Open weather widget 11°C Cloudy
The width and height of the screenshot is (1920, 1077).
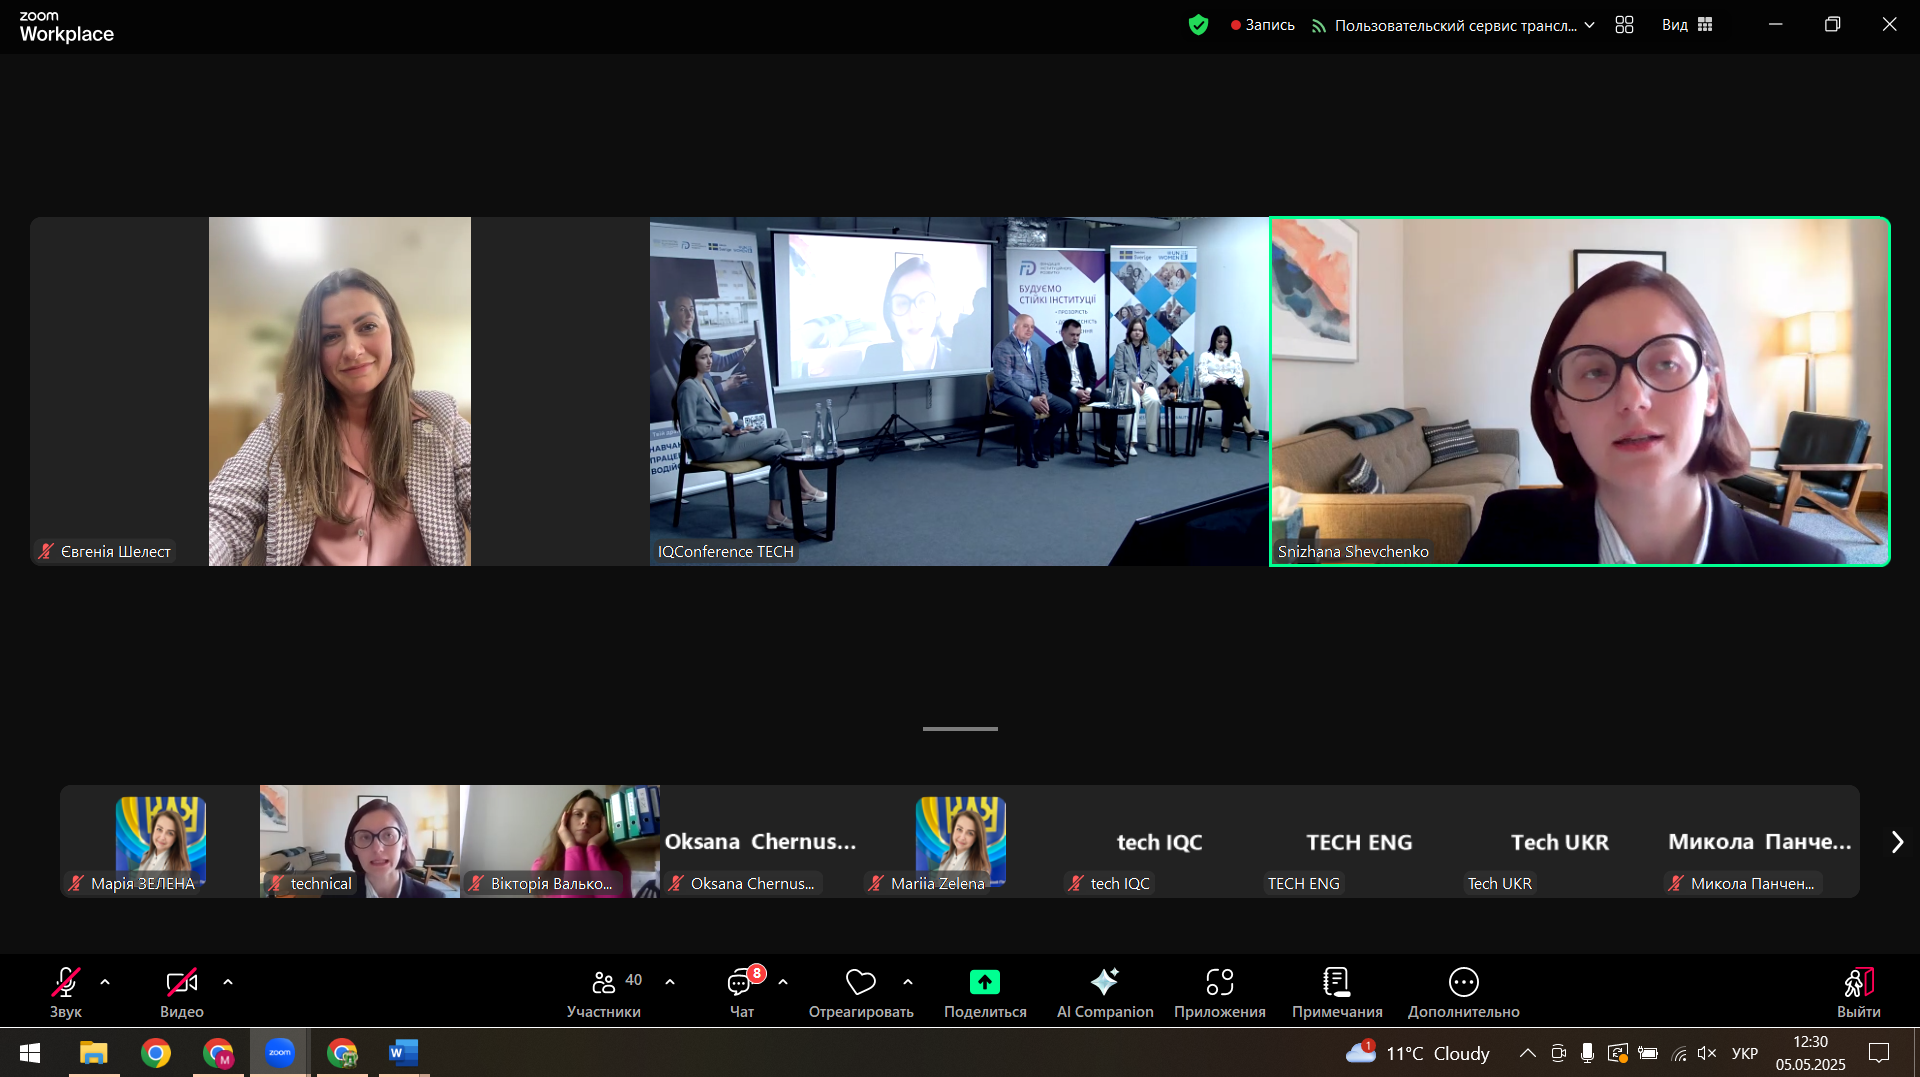point(1417,1053)
